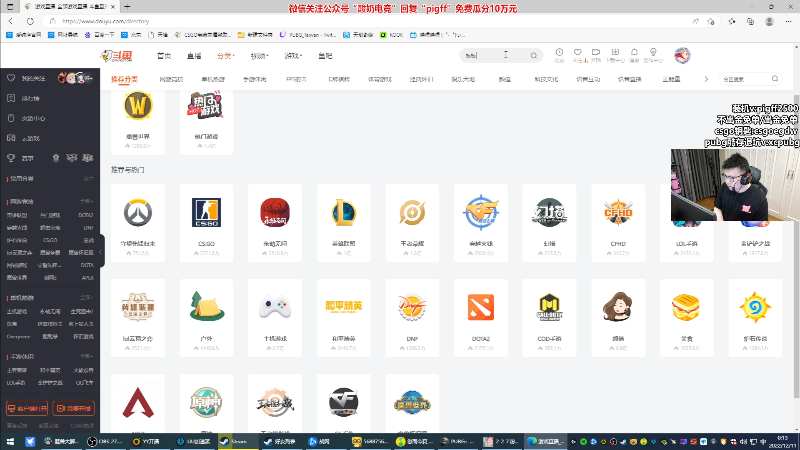This screenshot has height=450, width=800.
Task: Open Steam in the taskbar
Action: click(236, 441)
